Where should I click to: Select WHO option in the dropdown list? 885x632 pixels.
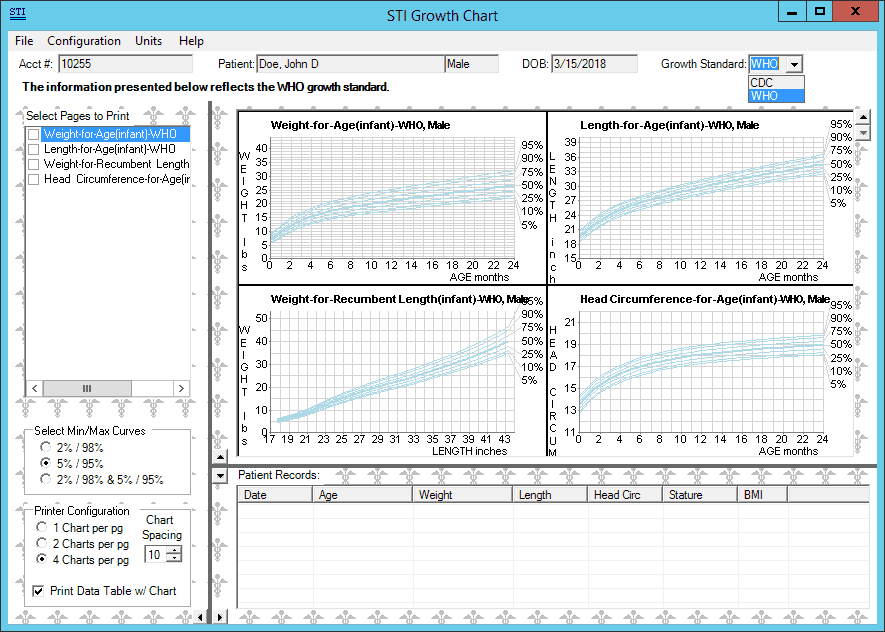[776, 96]
